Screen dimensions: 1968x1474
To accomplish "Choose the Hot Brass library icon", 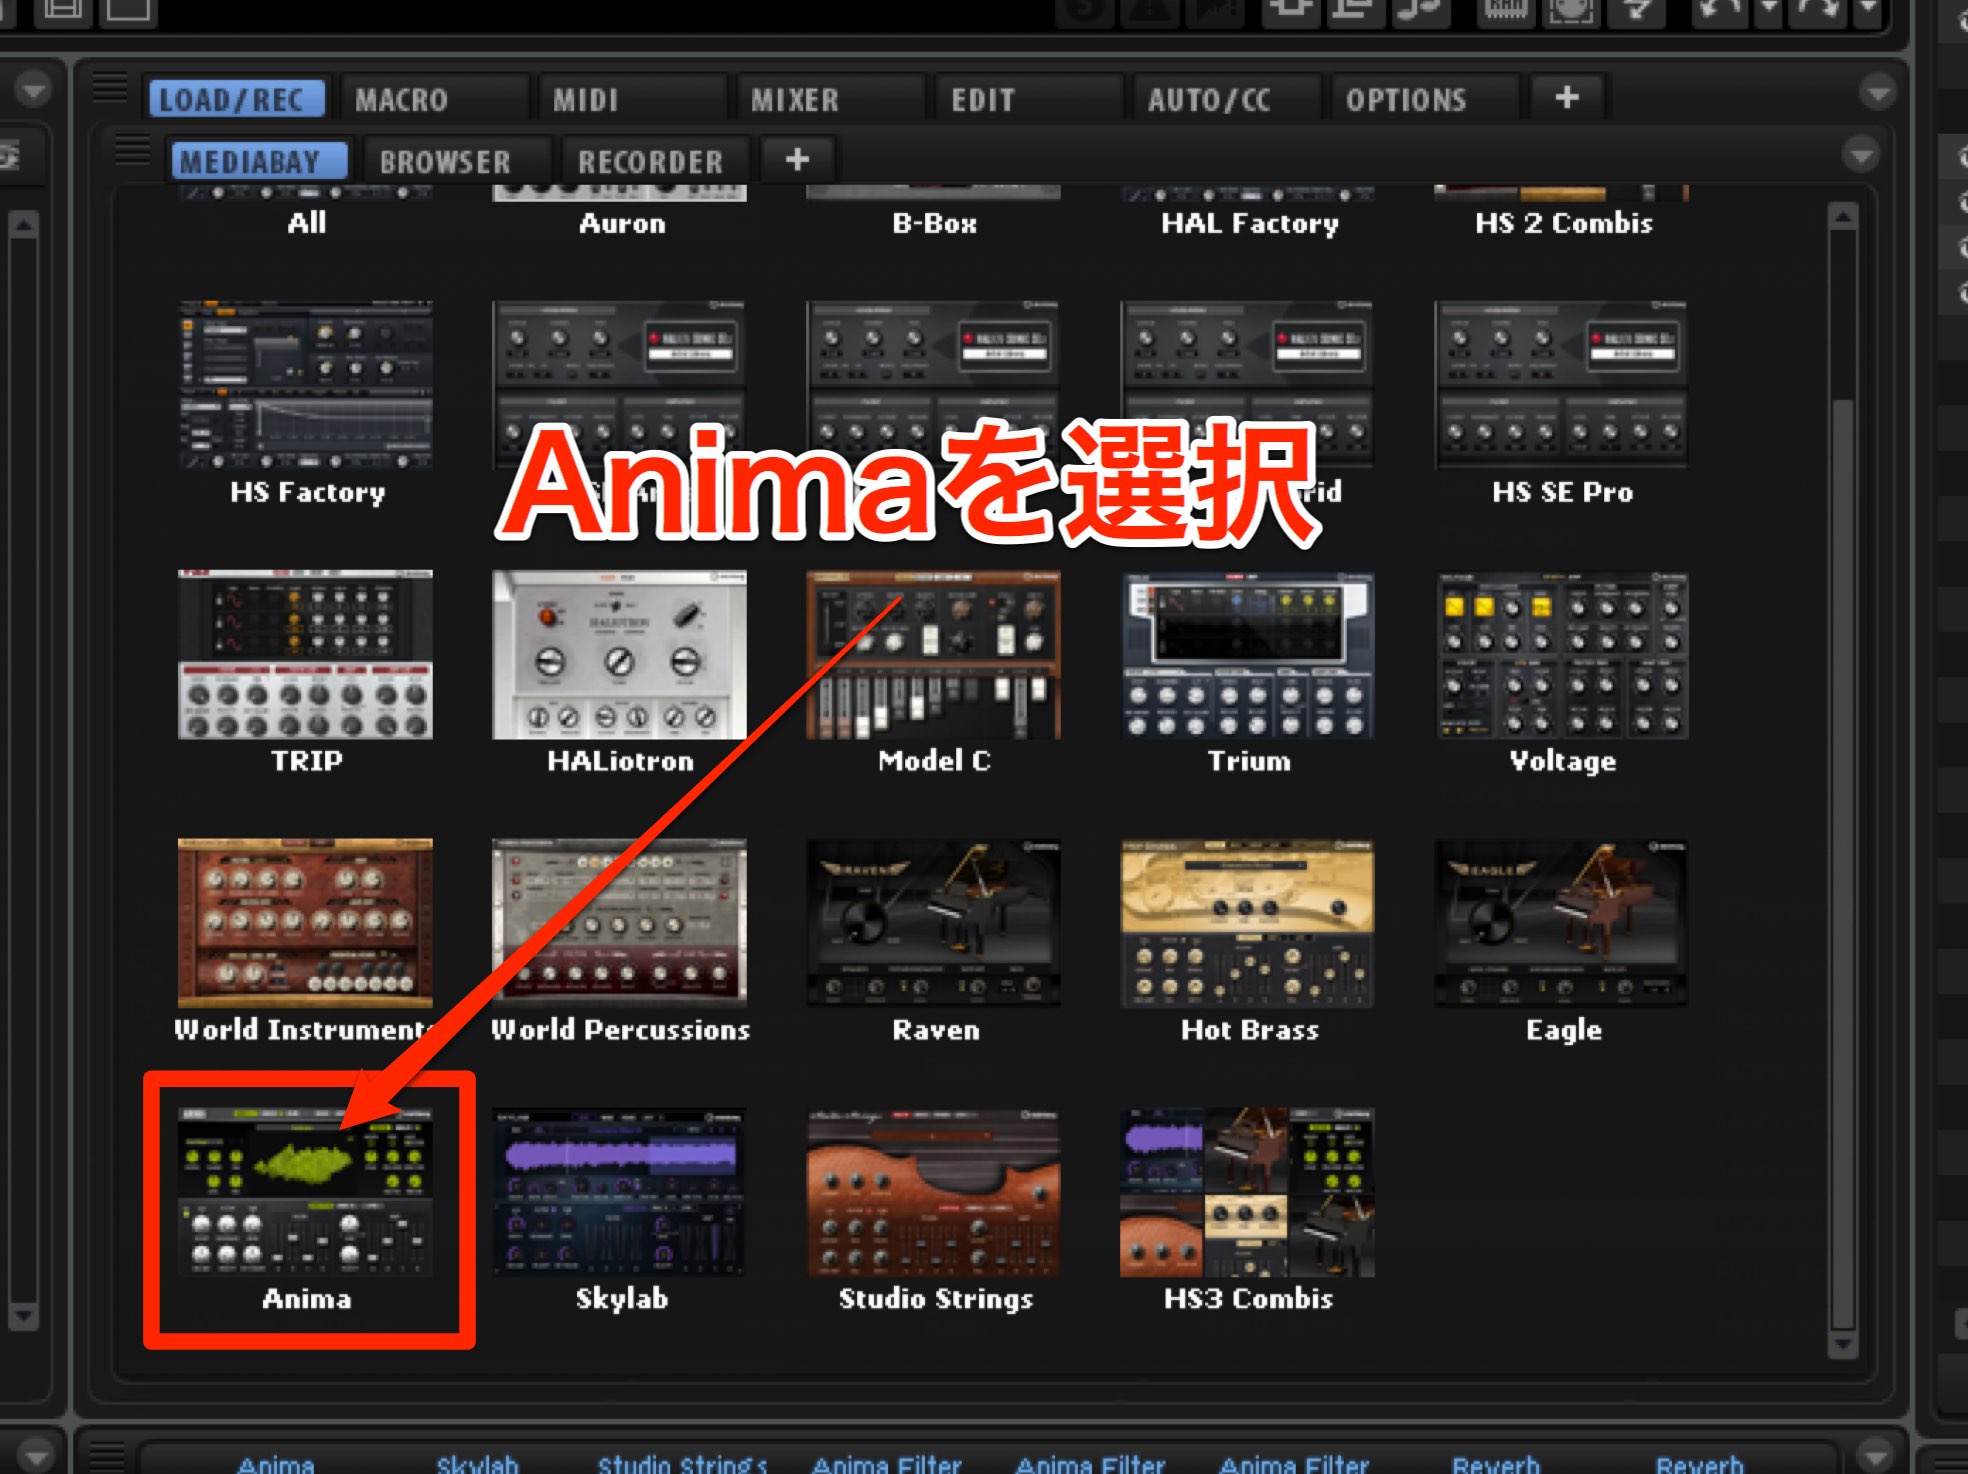I will (1247, 922).
